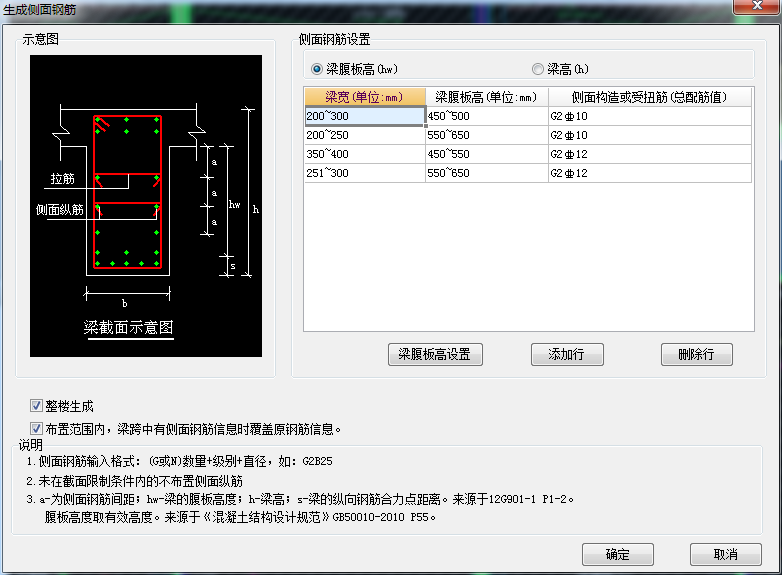Click the 侧面构造或受扭筋 column header
The image size is (782, 575).
pos(650,97)
